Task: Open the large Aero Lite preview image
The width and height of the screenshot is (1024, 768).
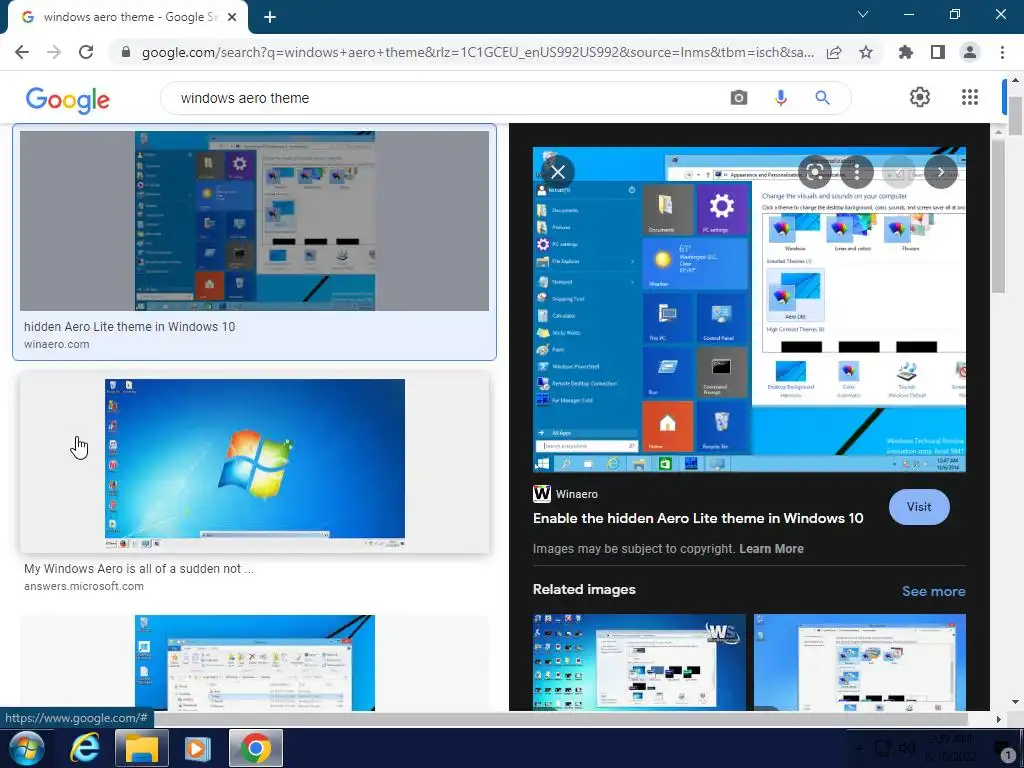Action: pyautogui.click(x=749, y=310)
